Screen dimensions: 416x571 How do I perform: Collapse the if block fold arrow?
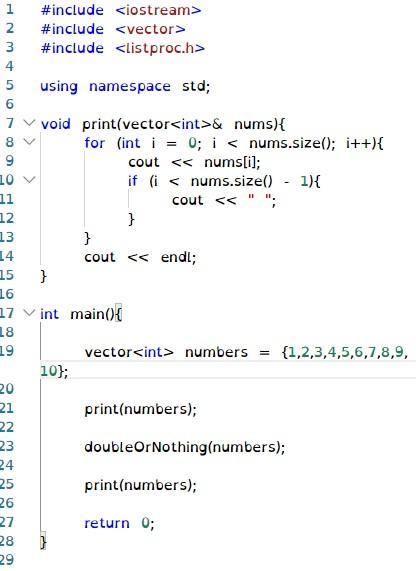(x=29, y=180)
